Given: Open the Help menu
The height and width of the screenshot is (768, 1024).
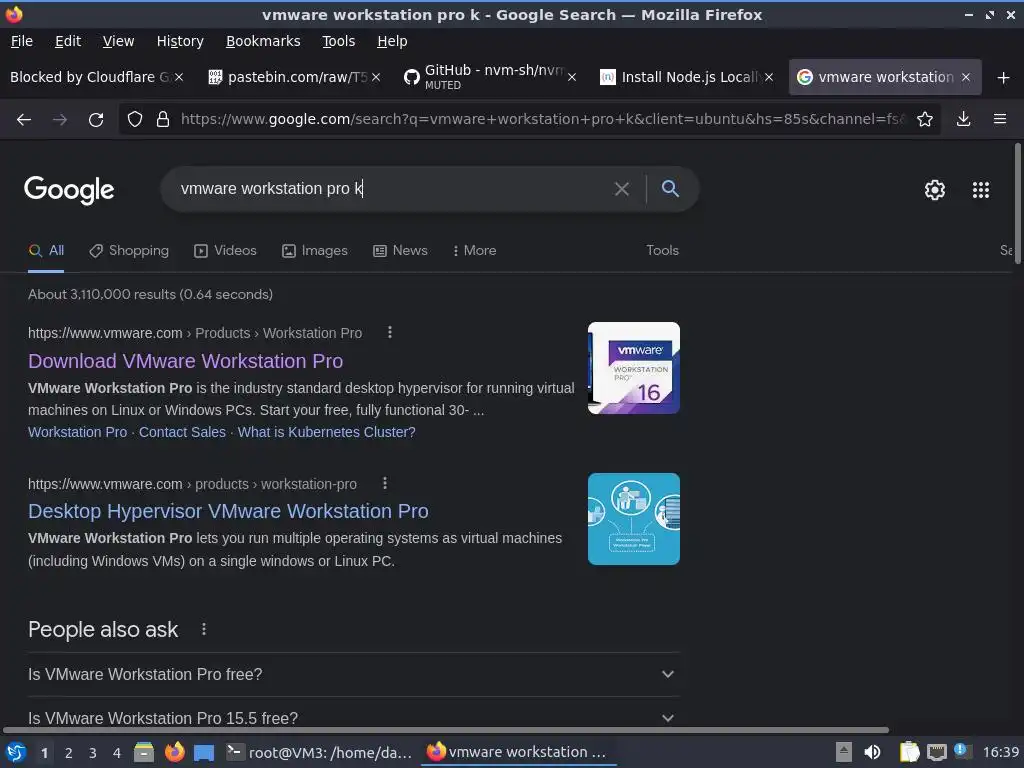Looking at the screenshot, I should pos(392,41).
